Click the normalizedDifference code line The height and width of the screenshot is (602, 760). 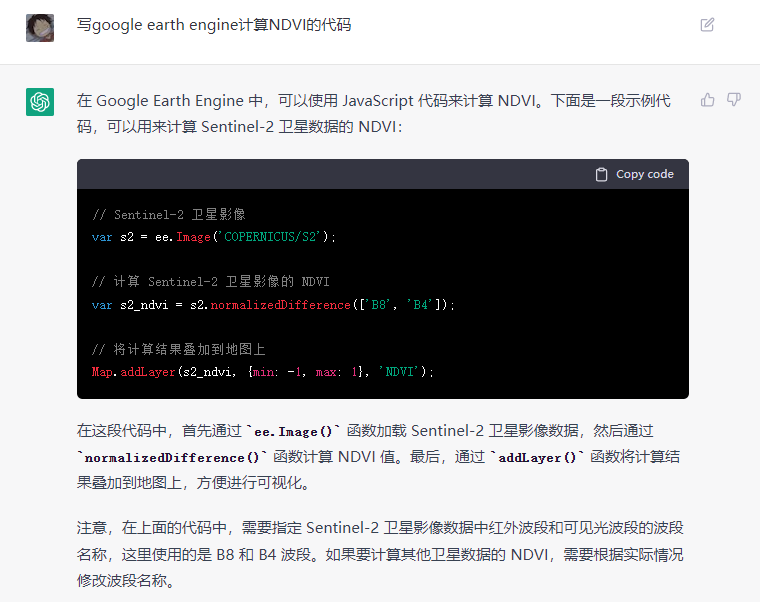coord(273,305)
